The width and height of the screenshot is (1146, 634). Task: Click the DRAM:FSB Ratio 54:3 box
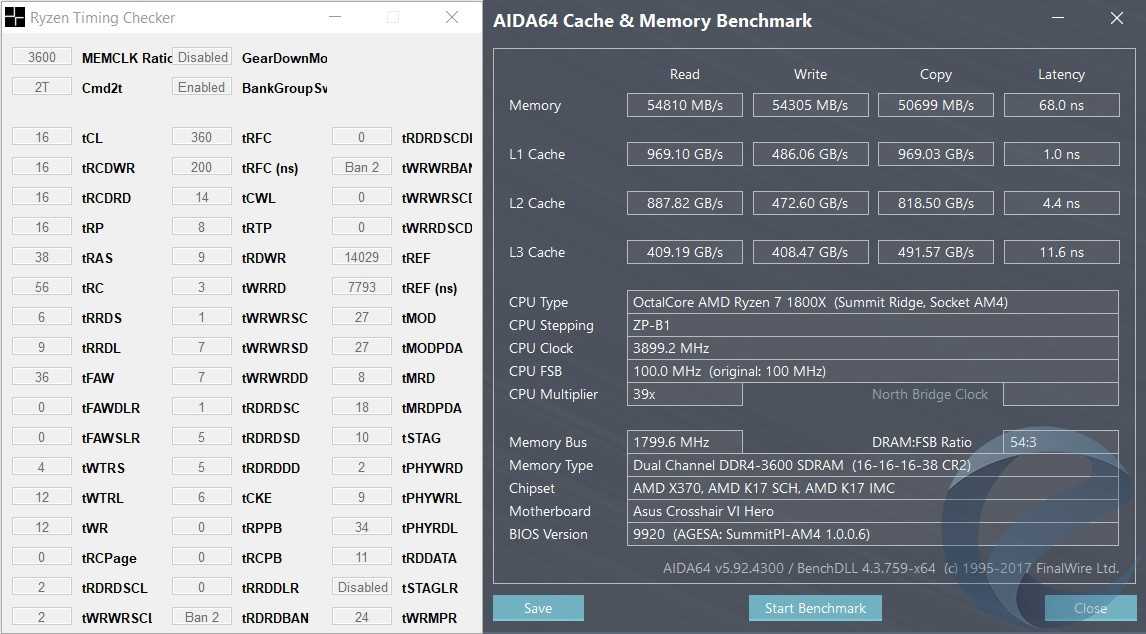[1060, 442]
